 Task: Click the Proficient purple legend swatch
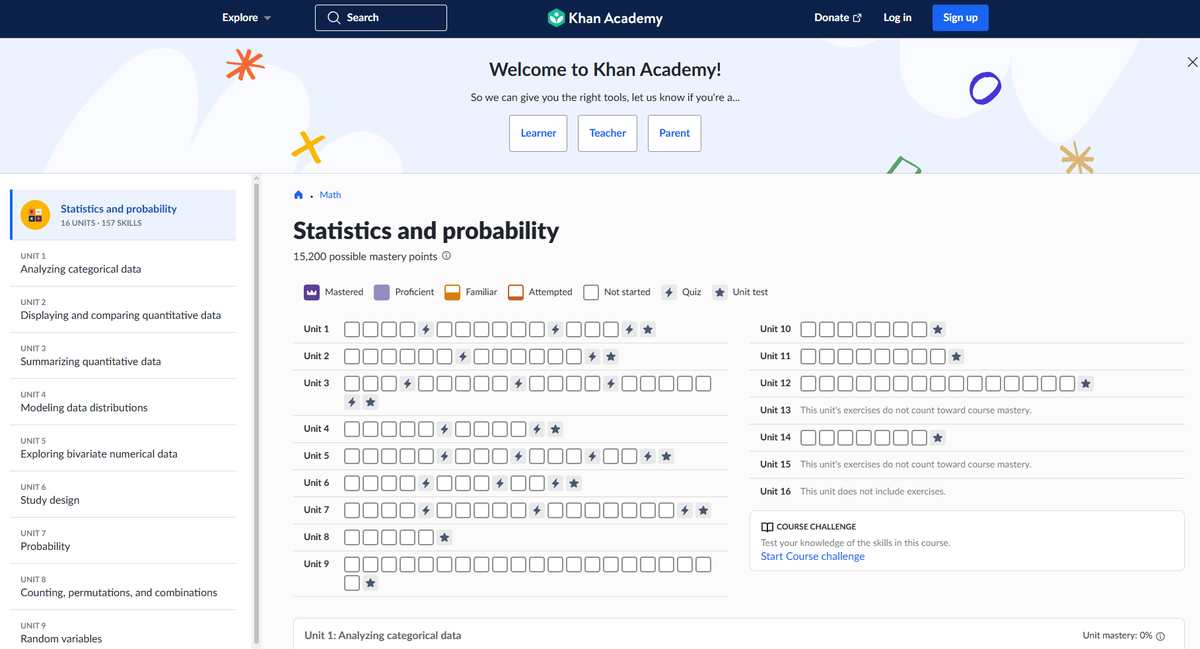pos(382,292)
